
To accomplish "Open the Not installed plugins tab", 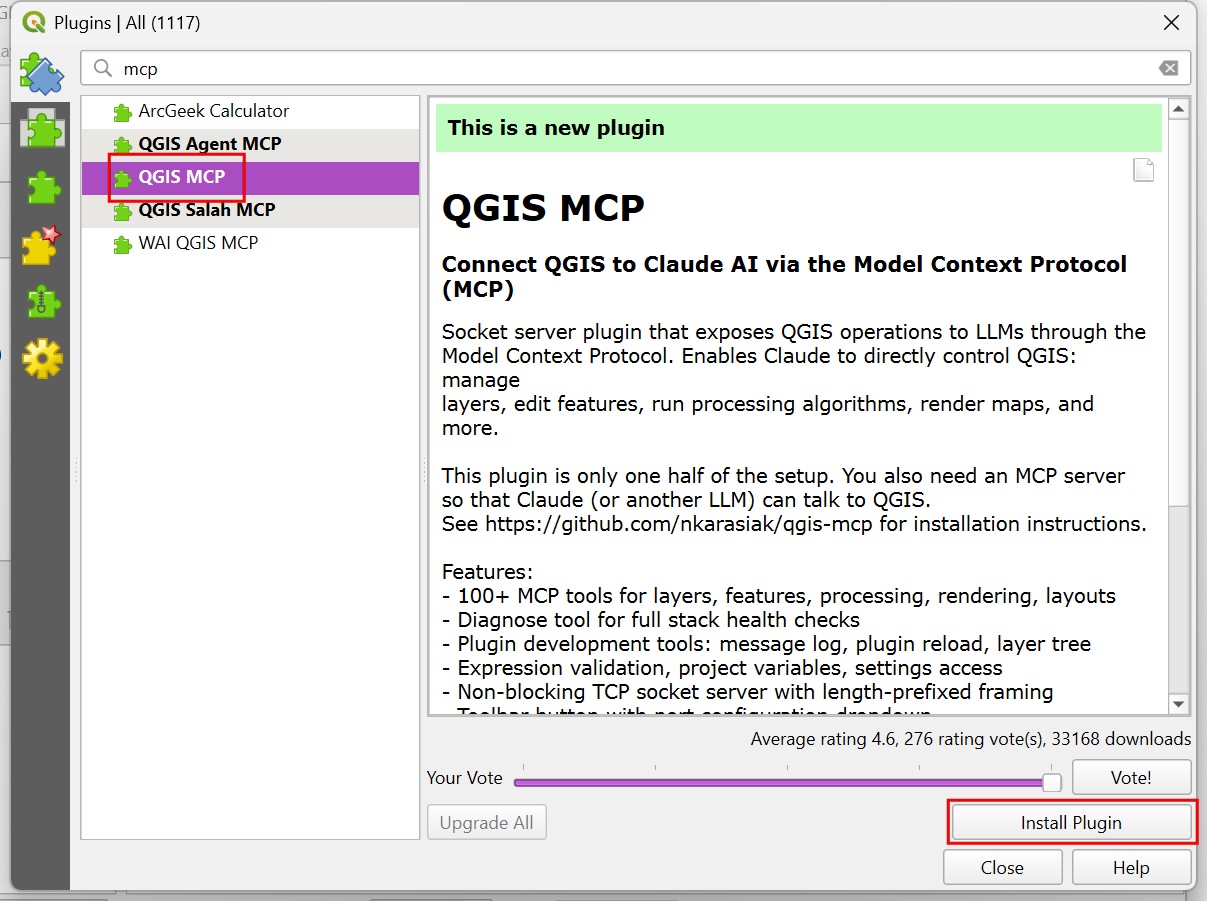I will 41,187.
